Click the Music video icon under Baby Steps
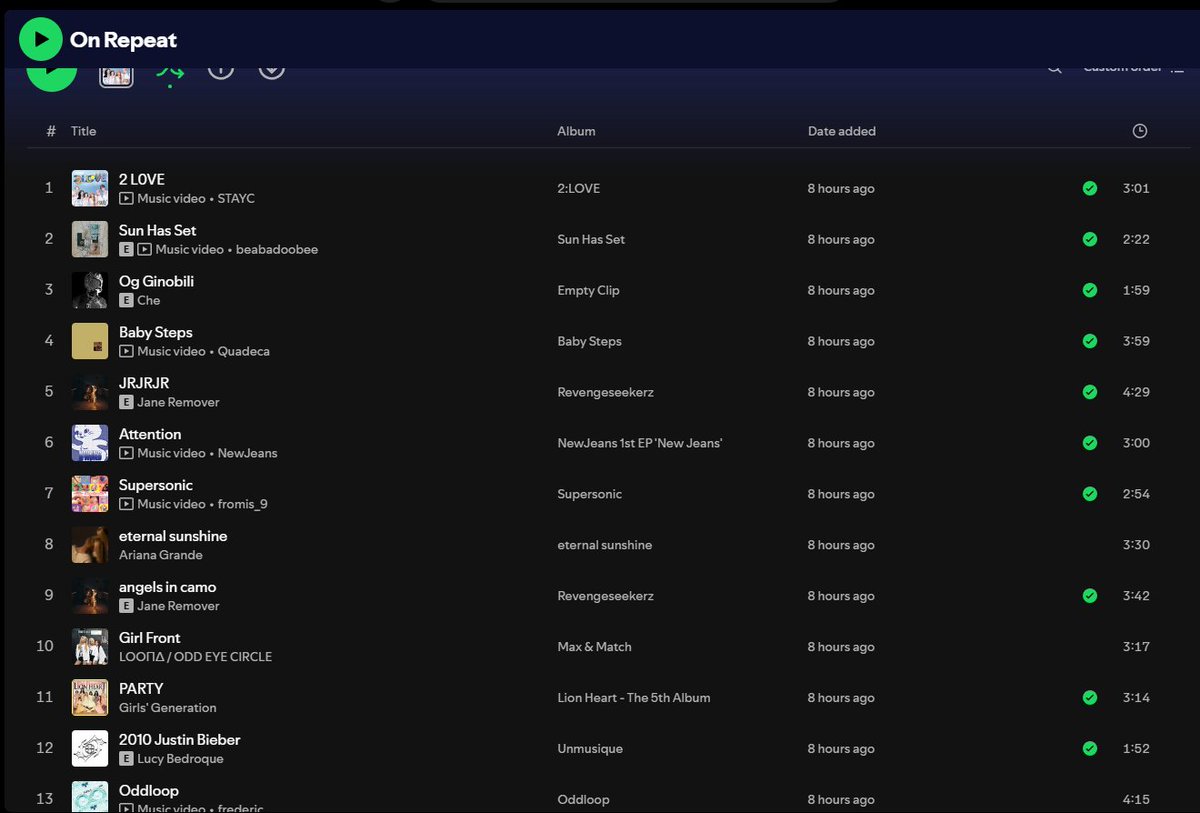The image size is (1200, 813). pyautogui.click(x=126, y=352)
